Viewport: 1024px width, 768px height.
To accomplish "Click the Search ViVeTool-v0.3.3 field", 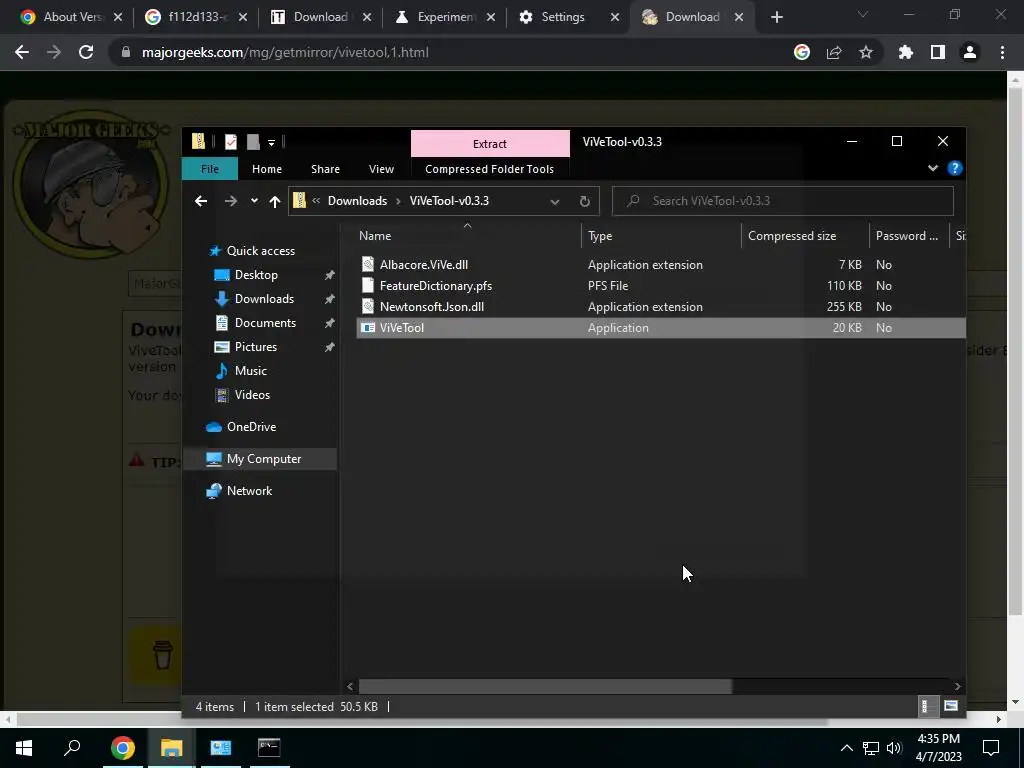I will tap(782, 200).
